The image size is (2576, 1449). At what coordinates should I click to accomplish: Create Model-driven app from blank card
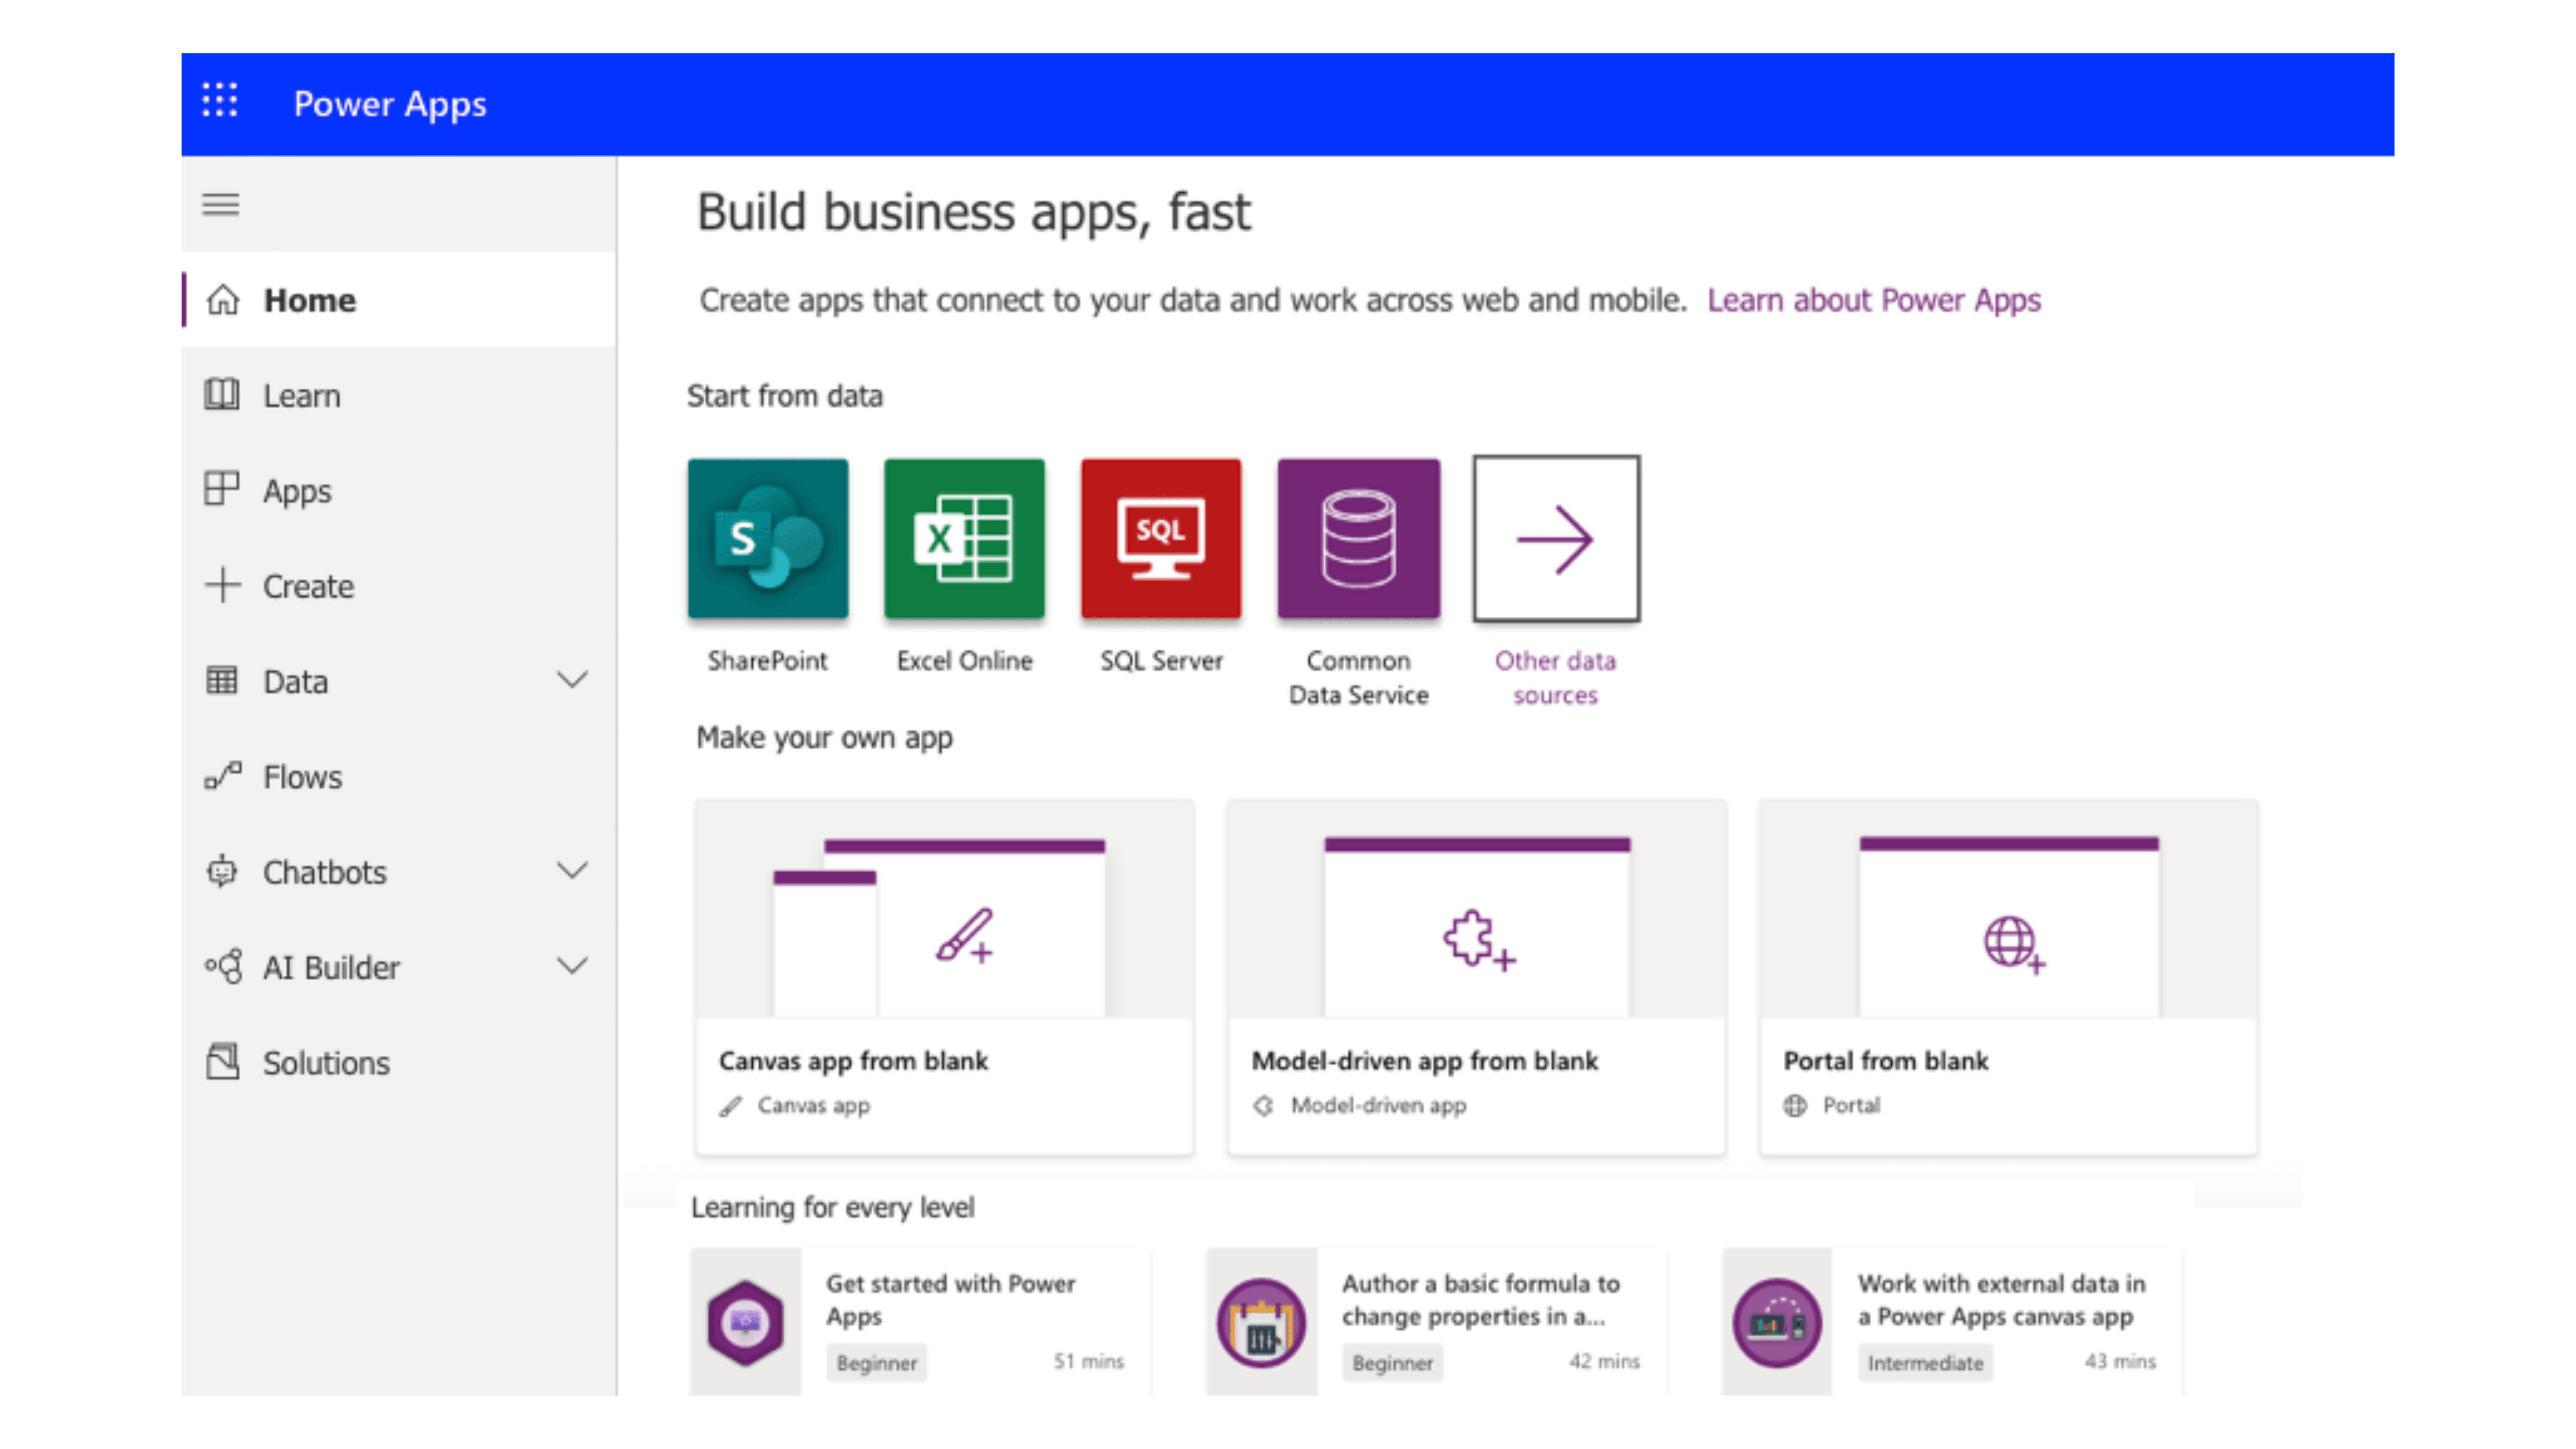click(1476, 976)
